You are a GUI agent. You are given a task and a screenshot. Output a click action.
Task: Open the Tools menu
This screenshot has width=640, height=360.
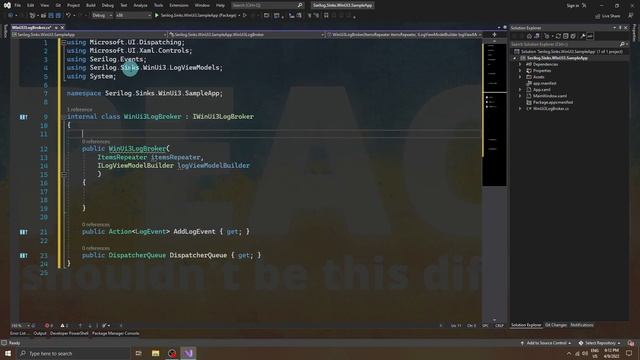coord(158,5)
